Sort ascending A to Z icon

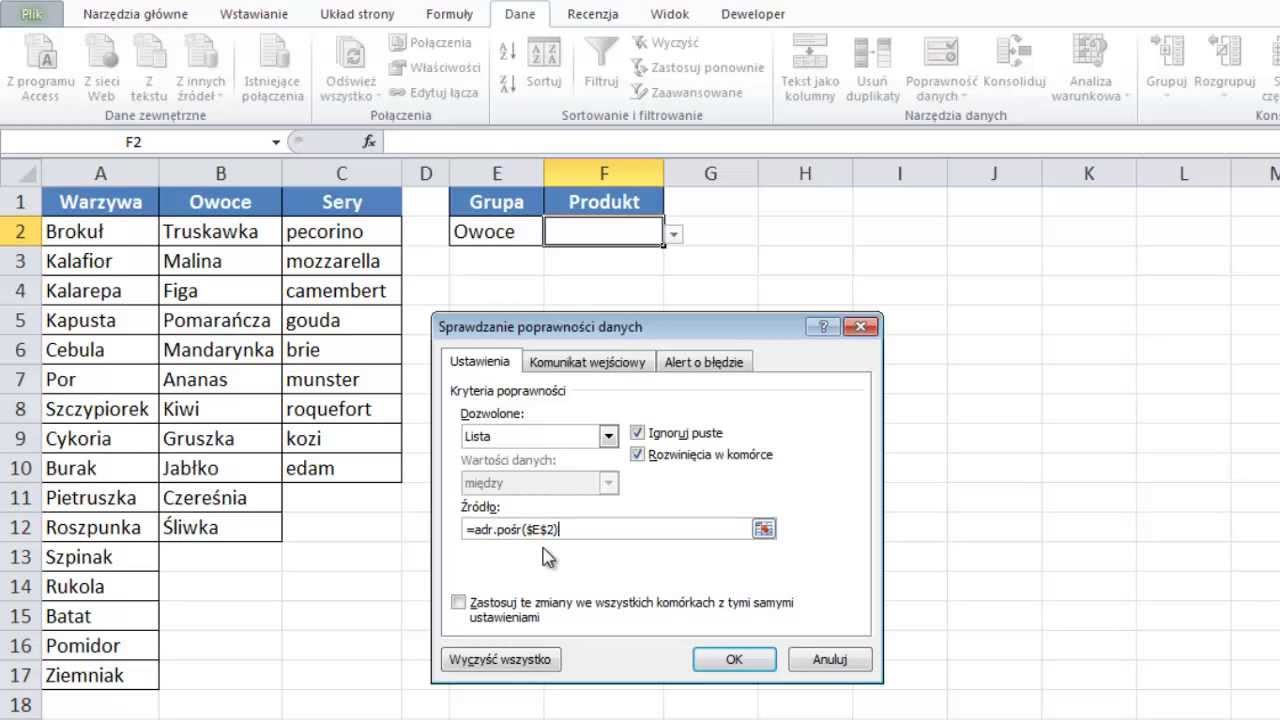click(507, 51)
